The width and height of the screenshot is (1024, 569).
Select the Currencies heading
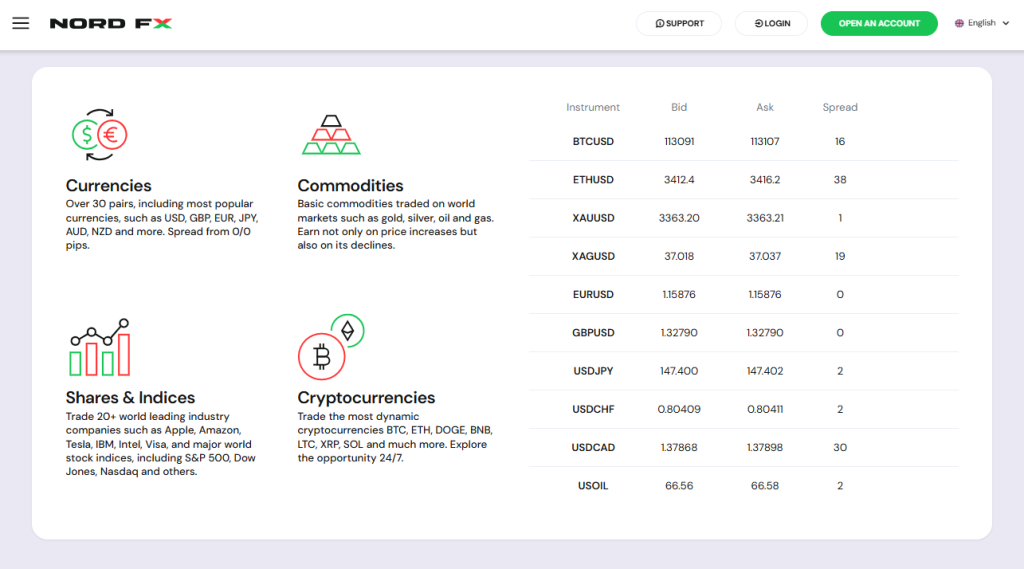pos(108,186)
